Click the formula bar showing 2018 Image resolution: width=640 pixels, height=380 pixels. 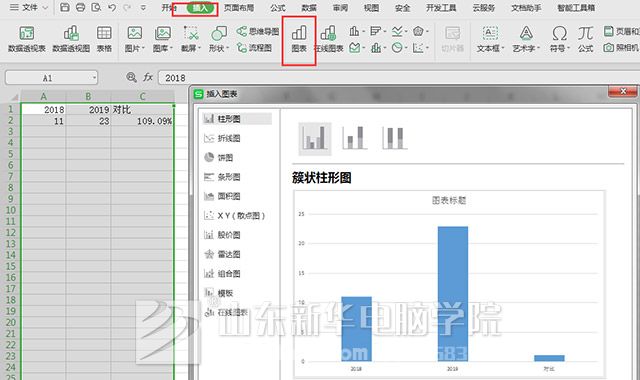click(398, 78)
